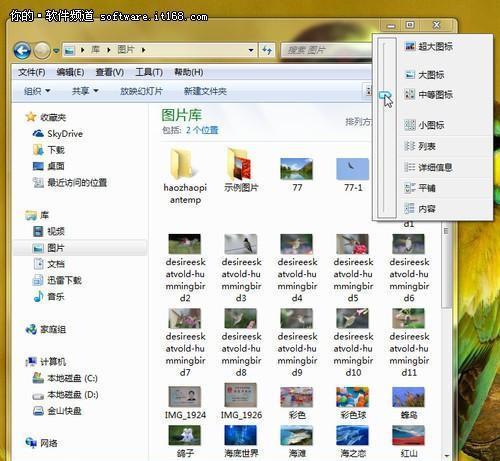Open SkyDrive in favorites
Screen dimensions: 500x461
(58, 134)
